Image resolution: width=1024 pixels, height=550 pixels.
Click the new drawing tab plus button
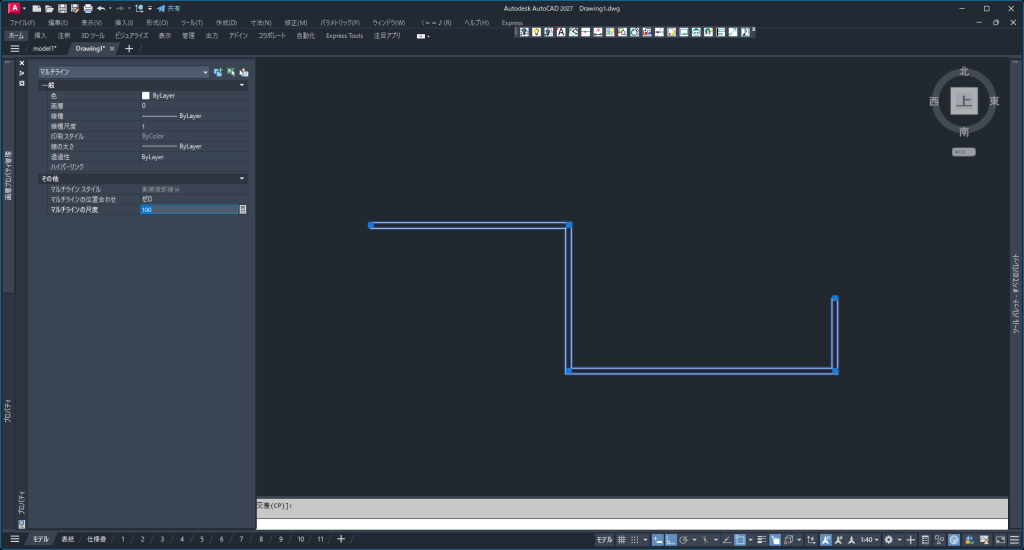(x=128, y=48)
